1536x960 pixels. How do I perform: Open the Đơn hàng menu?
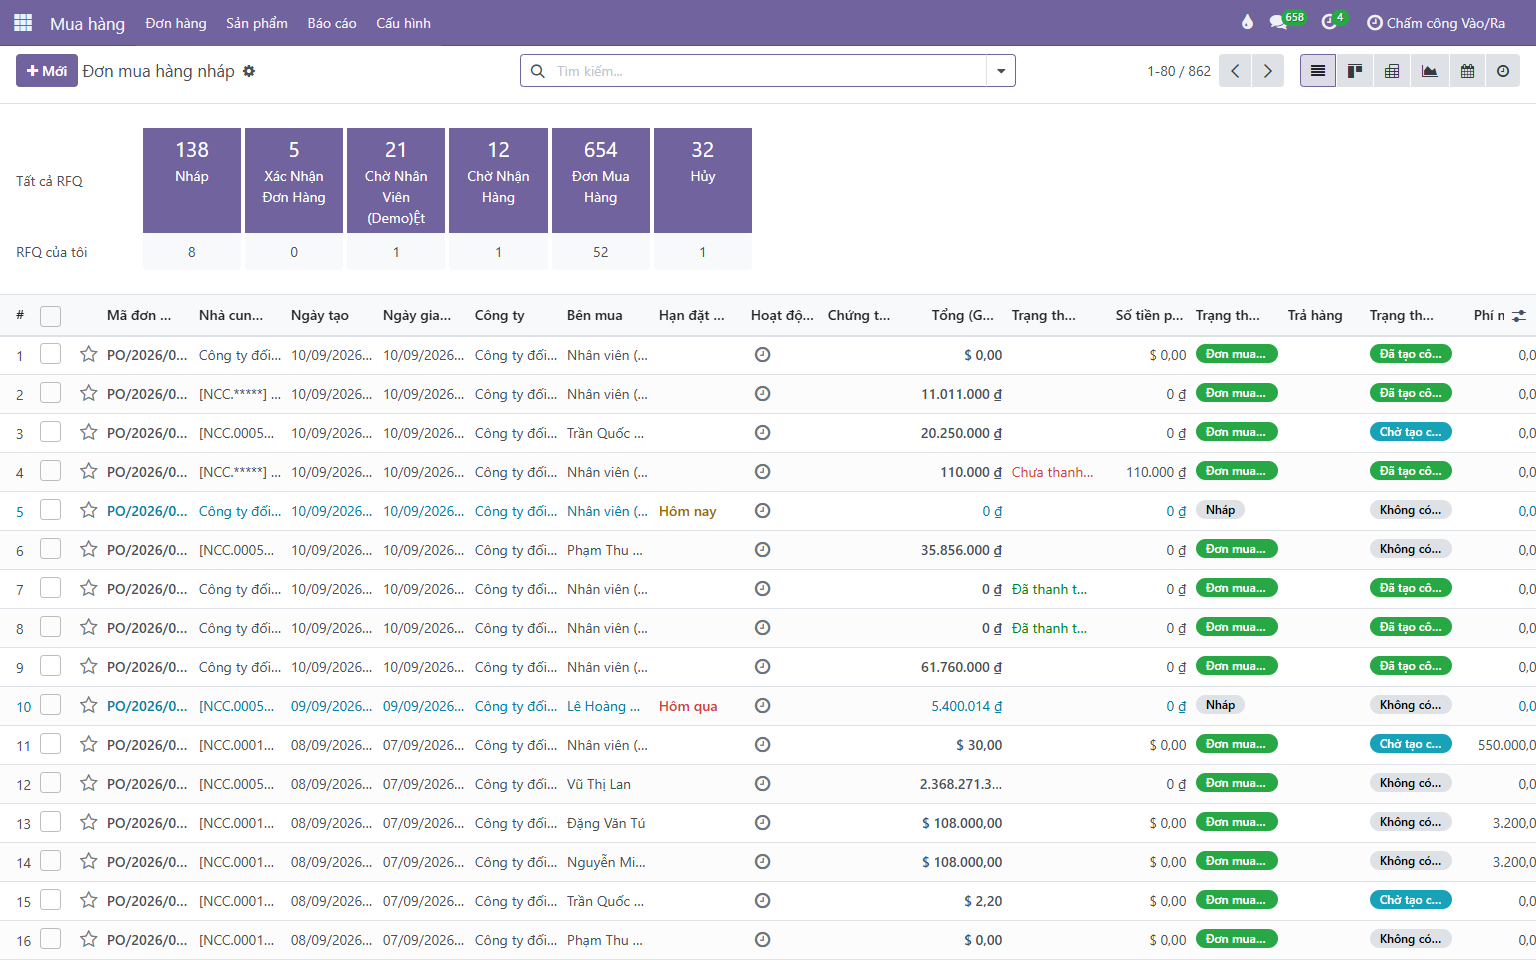coord(176,23)
